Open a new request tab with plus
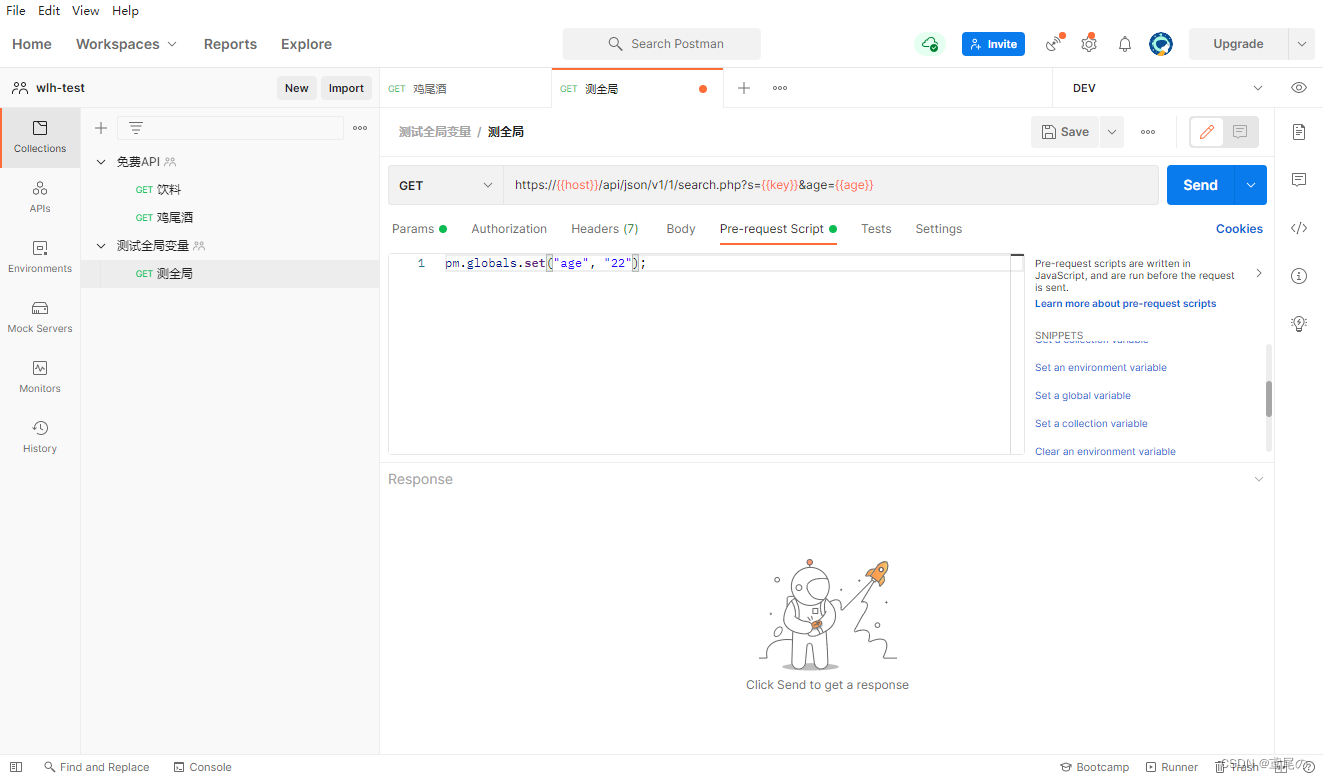 (744, 88)
